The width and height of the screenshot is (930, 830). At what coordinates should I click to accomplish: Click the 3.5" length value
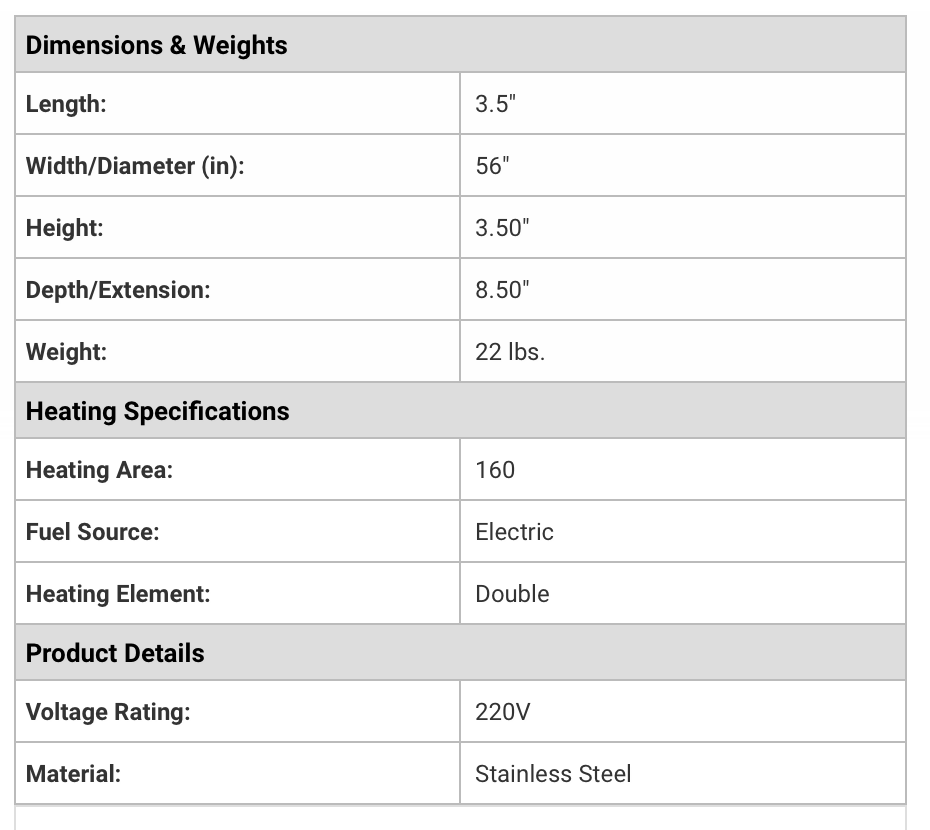click(495, 104)
